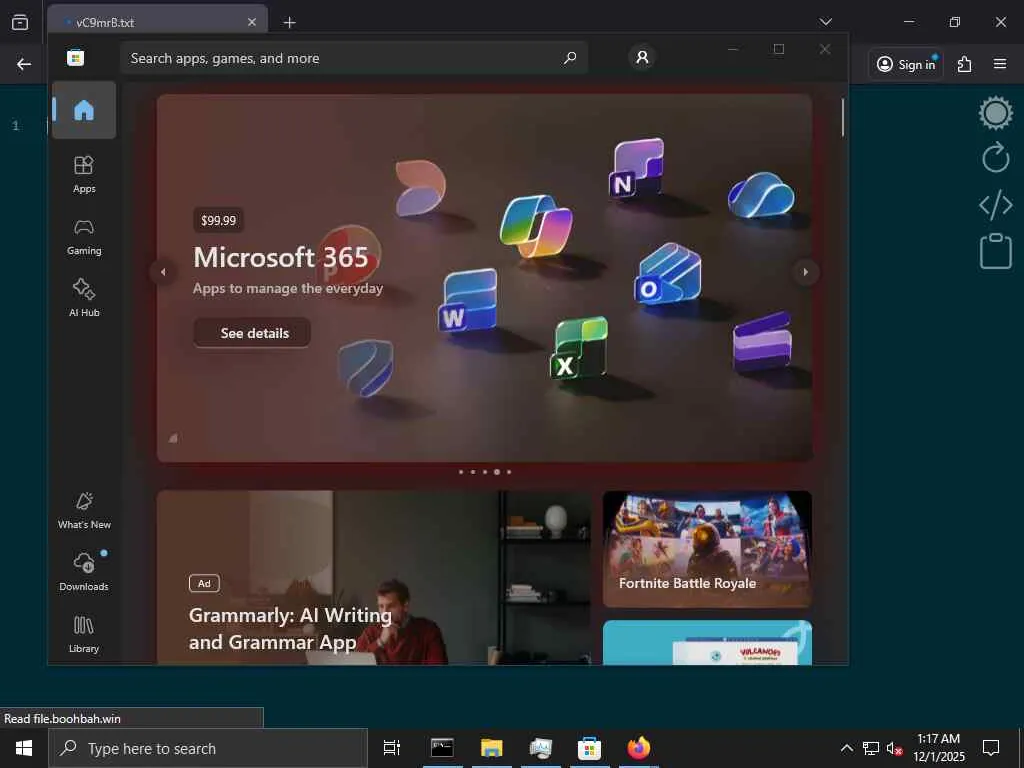Click the taskbar clock showing 1:17 AM

point(938,748)
